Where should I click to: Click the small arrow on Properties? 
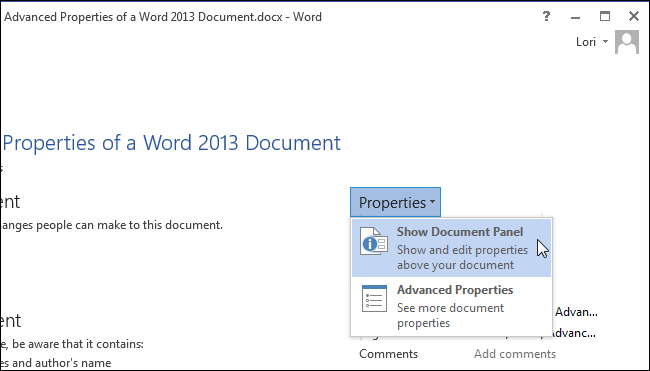click(x=432, y=202)
